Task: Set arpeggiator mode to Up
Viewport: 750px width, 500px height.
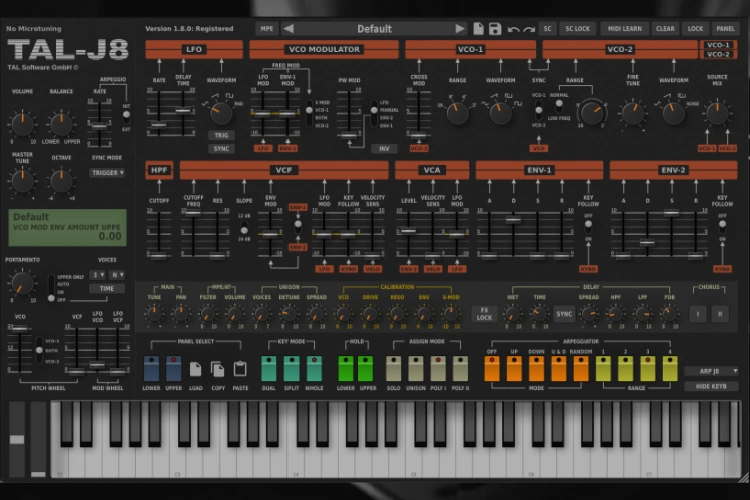Action: [514, 368]
